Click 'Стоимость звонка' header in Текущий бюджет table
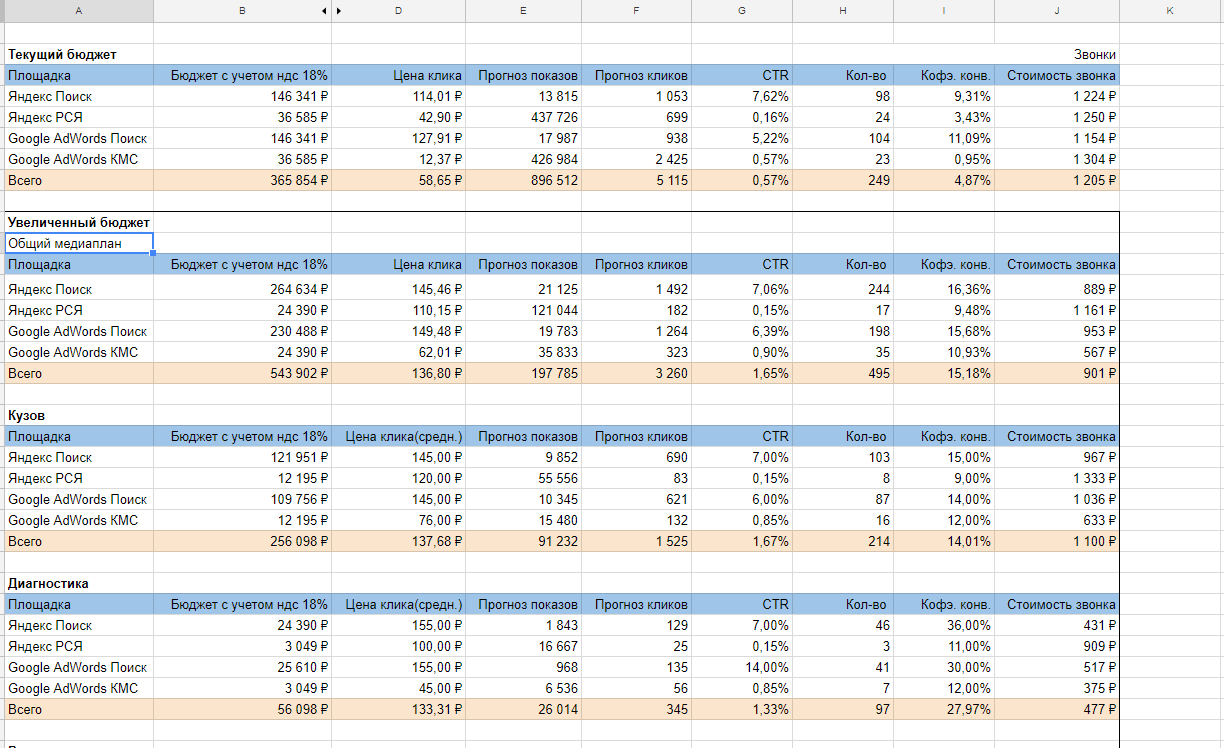 (x=1057, y=75)
